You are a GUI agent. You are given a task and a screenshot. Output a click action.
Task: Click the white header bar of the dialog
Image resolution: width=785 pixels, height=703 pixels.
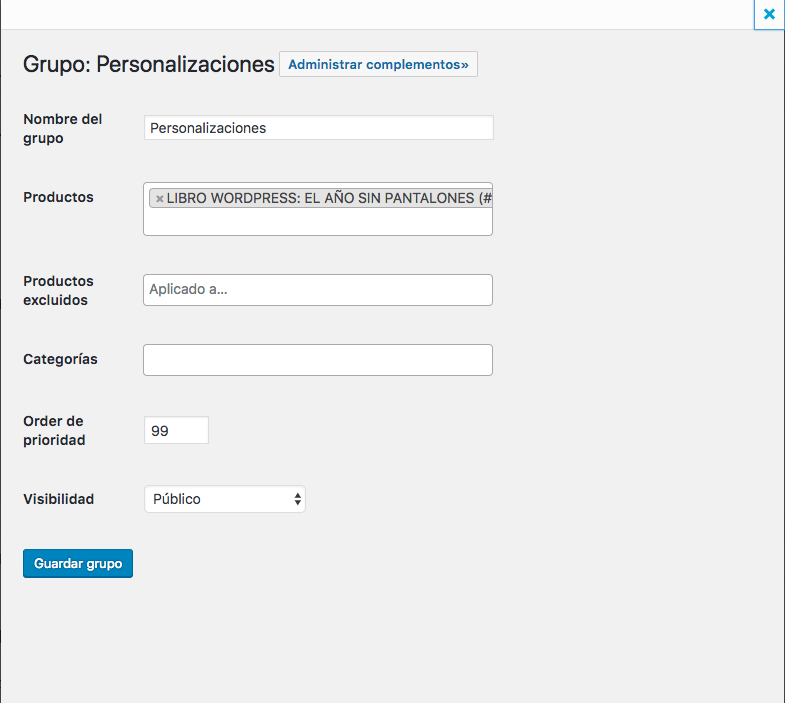(380, 14)
